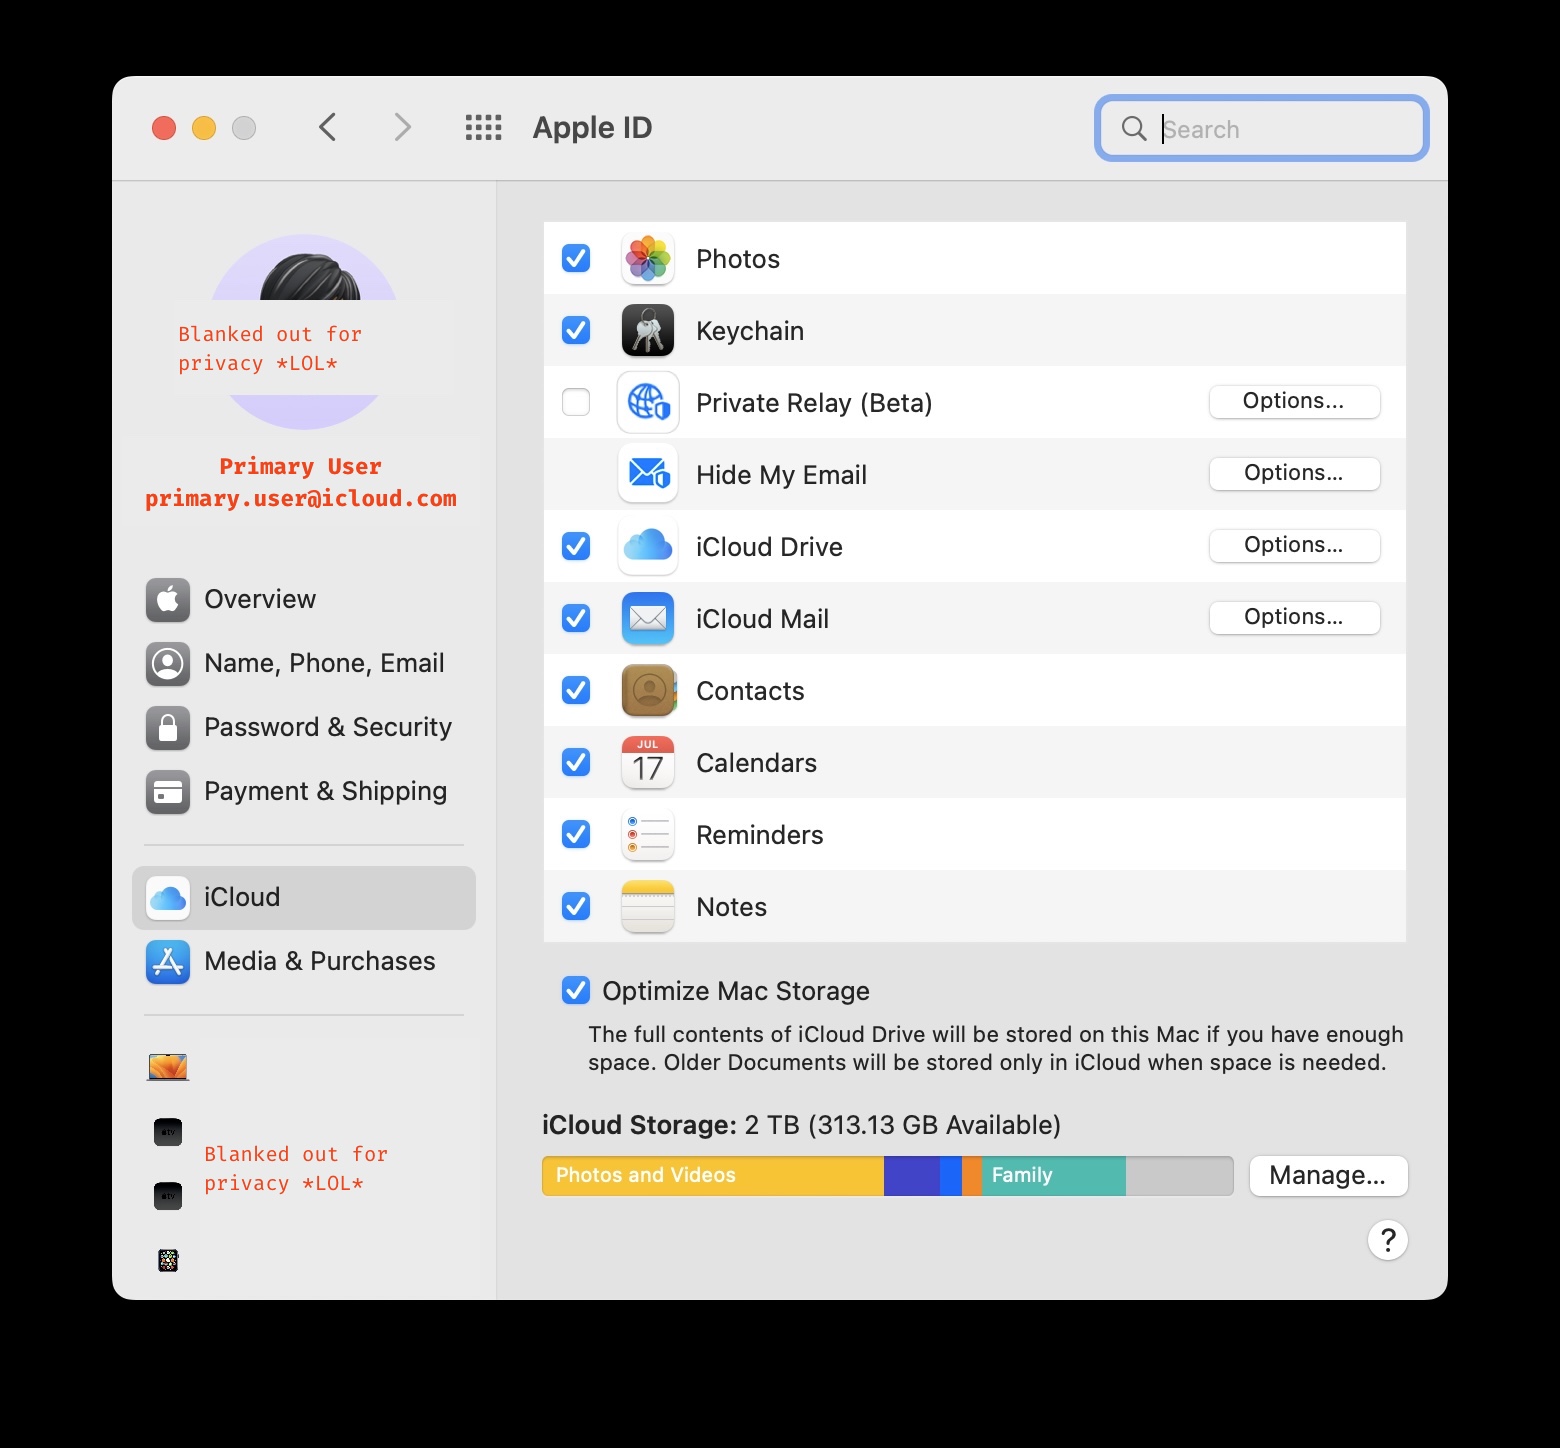Uncheck the Notes checkbox
1560x1448 pixels.
[x=576, y=906]
